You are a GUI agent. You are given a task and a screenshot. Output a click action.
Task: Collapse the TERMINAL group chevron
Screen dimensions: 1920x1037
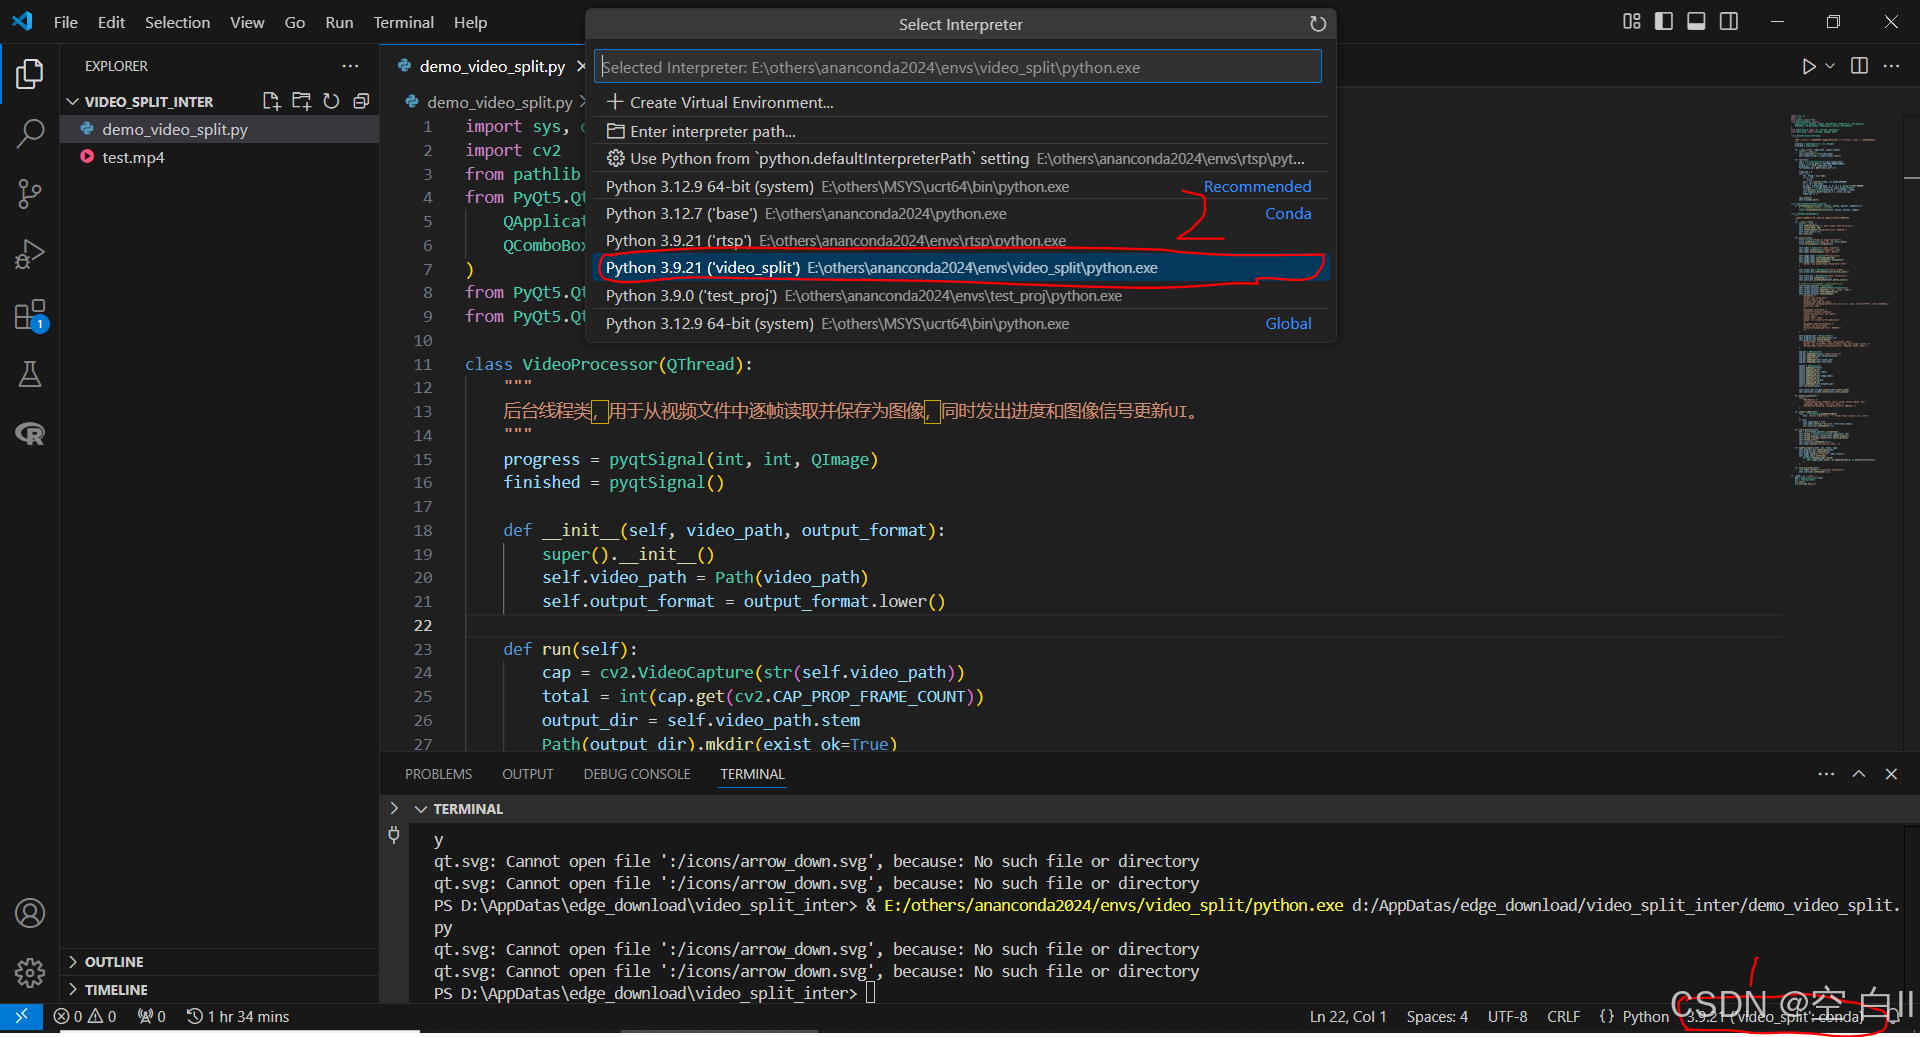[421, 809]
